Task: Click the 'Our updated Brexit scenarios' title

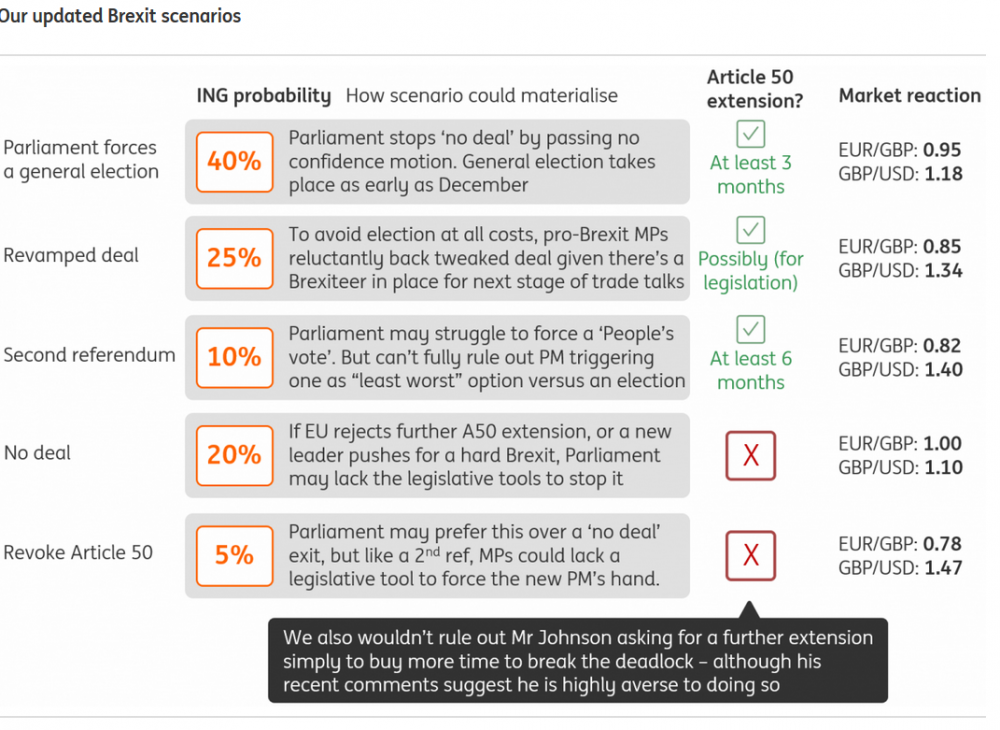Action: 120,17
